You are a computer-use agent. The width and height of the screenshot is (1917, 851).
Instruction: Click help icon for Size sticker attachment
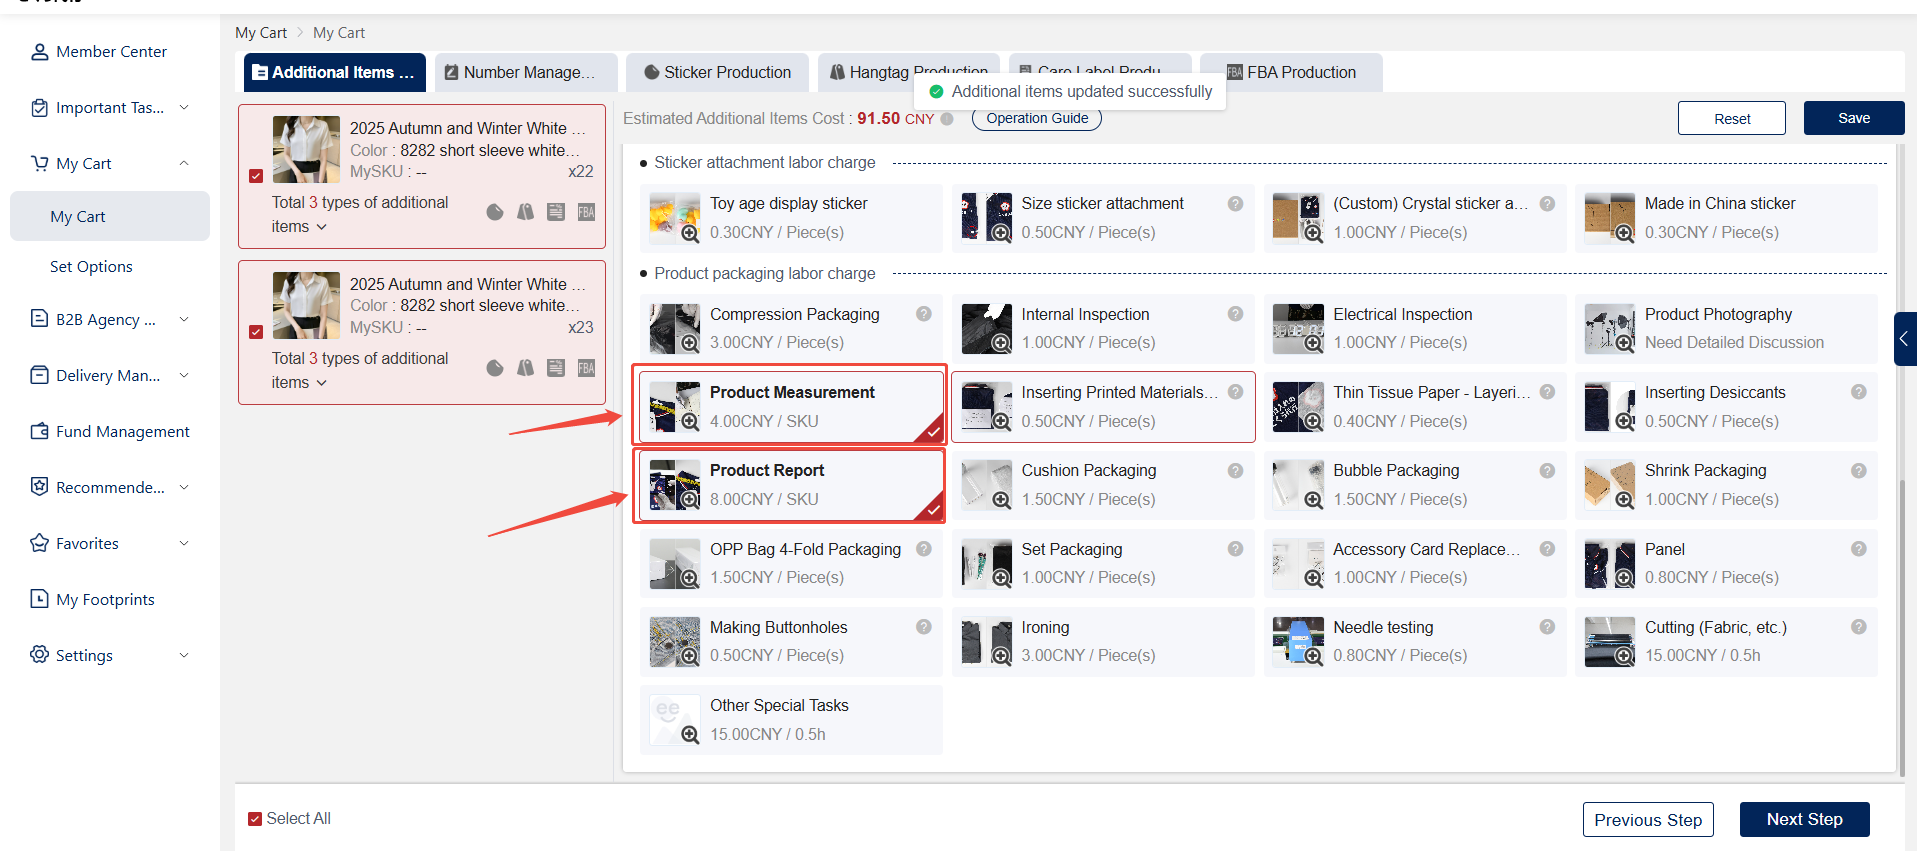click(x=1236, y=203)
